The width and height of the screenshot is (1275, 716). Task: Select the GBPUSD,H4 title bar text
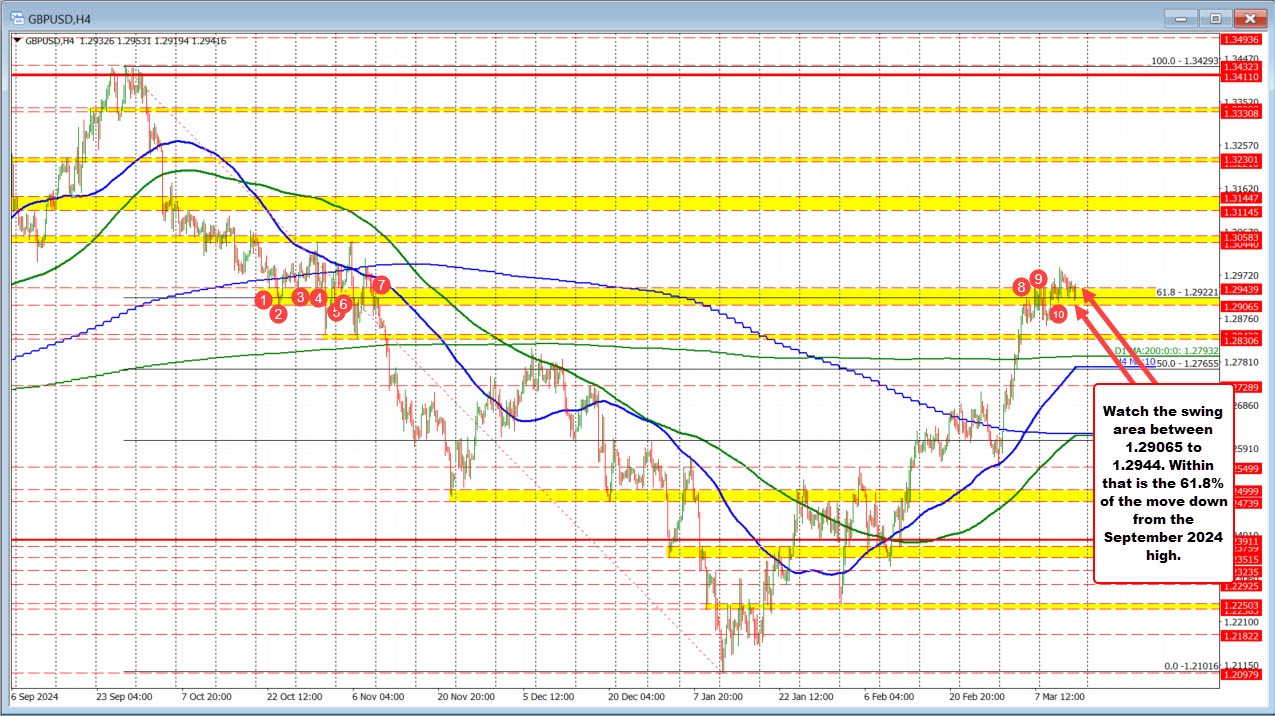point(59,17)
